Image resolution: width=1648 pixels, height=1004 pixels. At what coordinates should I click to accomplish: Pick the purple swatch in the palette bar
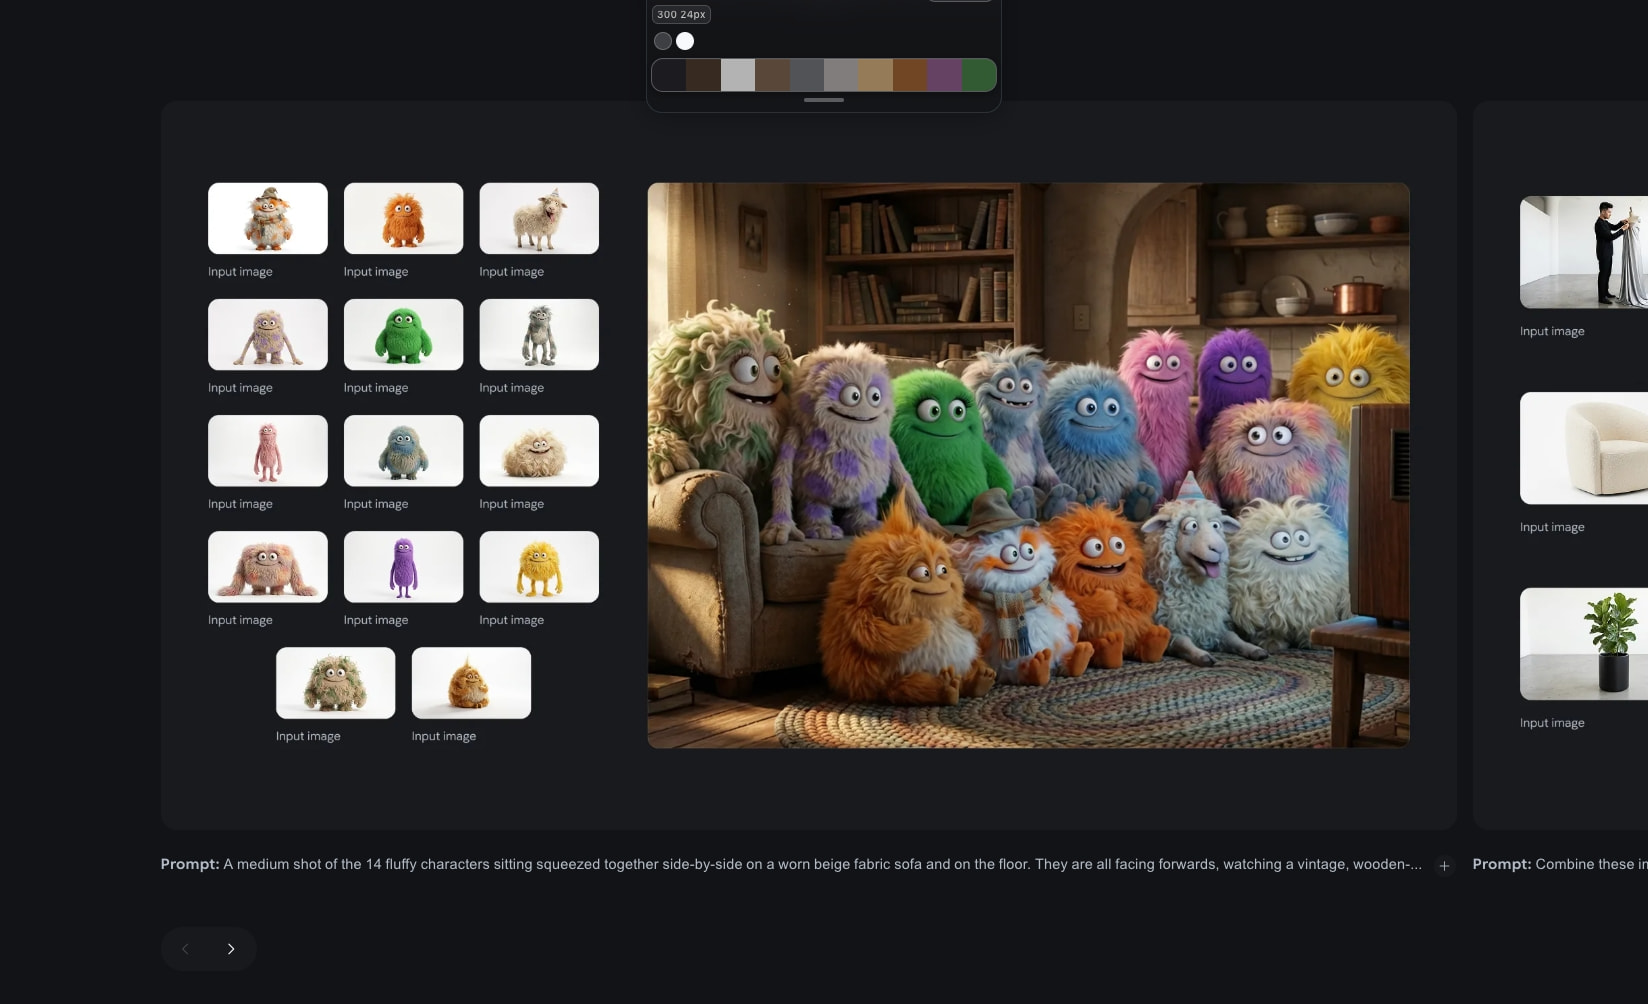click(x=944, y=75)
